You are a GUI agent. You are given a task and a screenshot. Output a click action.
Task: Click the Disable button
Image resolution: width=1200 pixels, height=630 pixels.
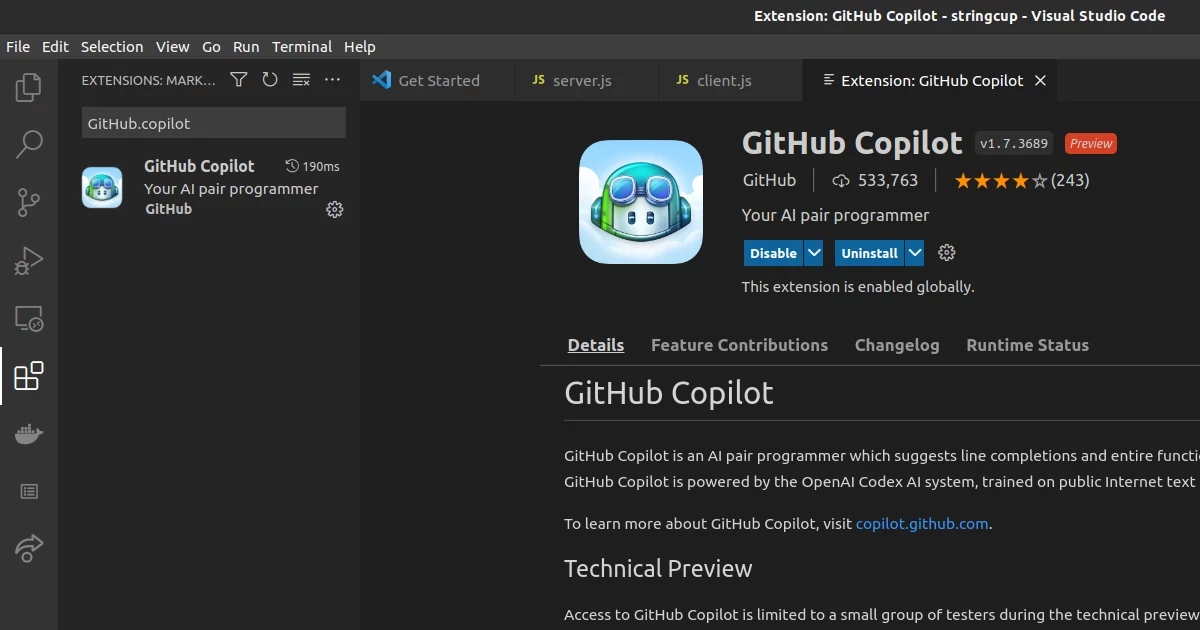click(x=774, y=253)
